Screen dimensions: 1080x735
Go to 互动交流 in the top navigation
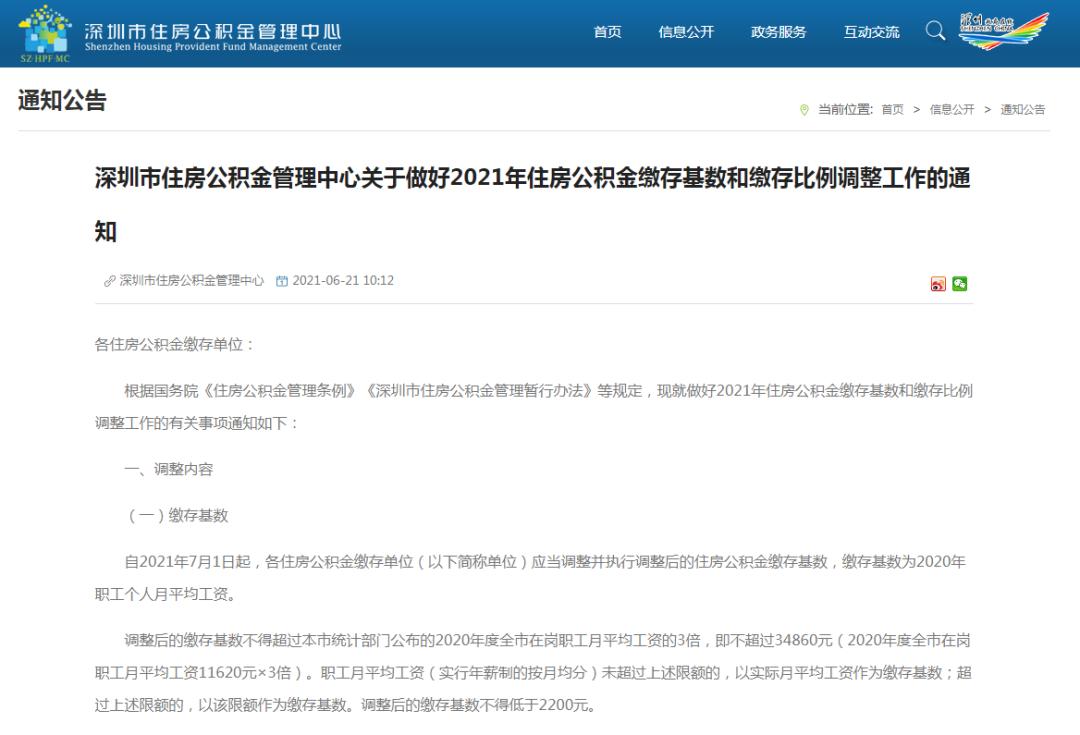tap(871, 32)
